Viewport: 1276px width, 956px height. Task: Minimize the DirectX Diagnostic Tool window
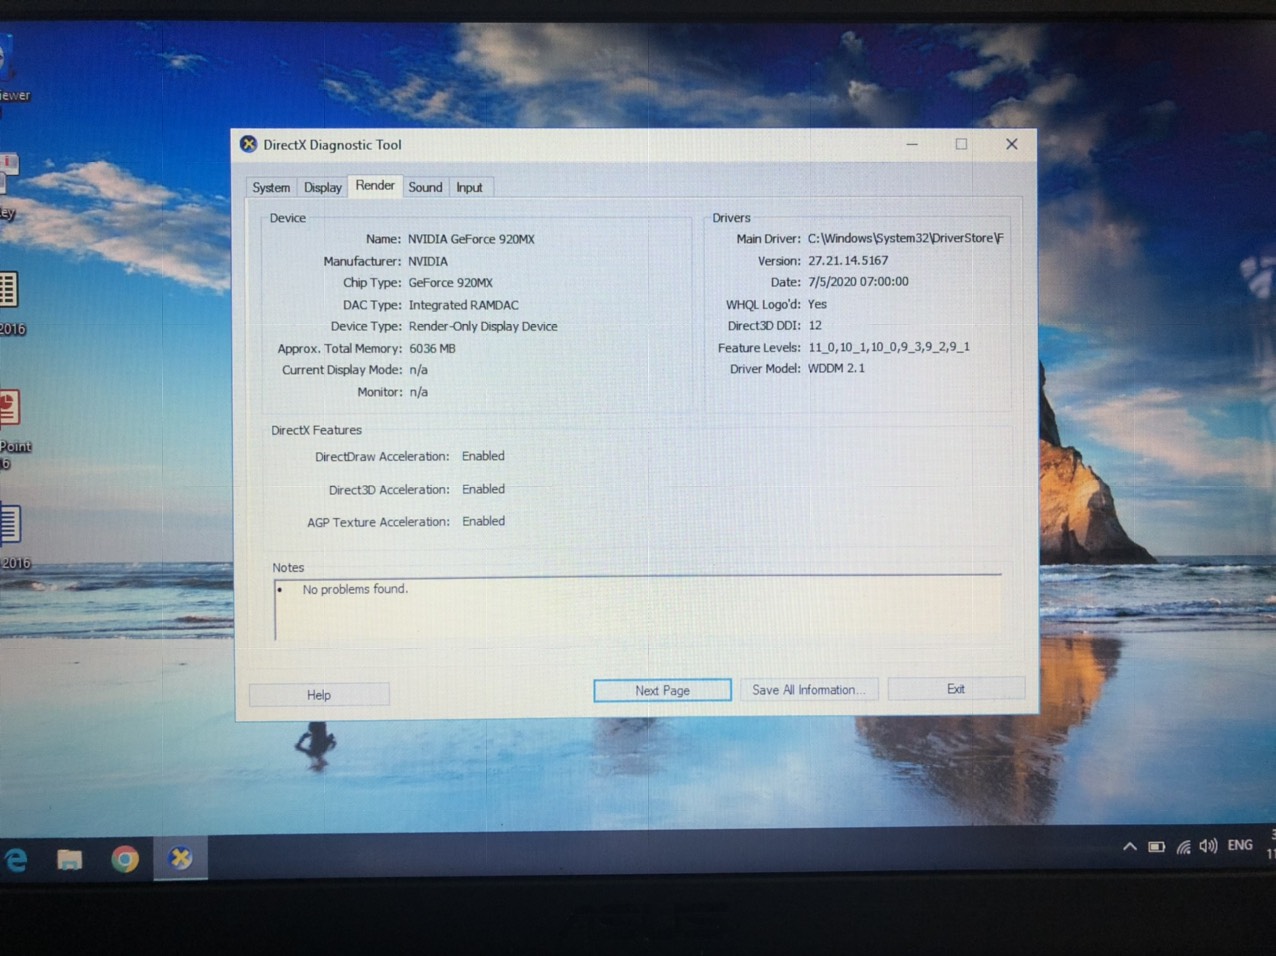(912, 144)
